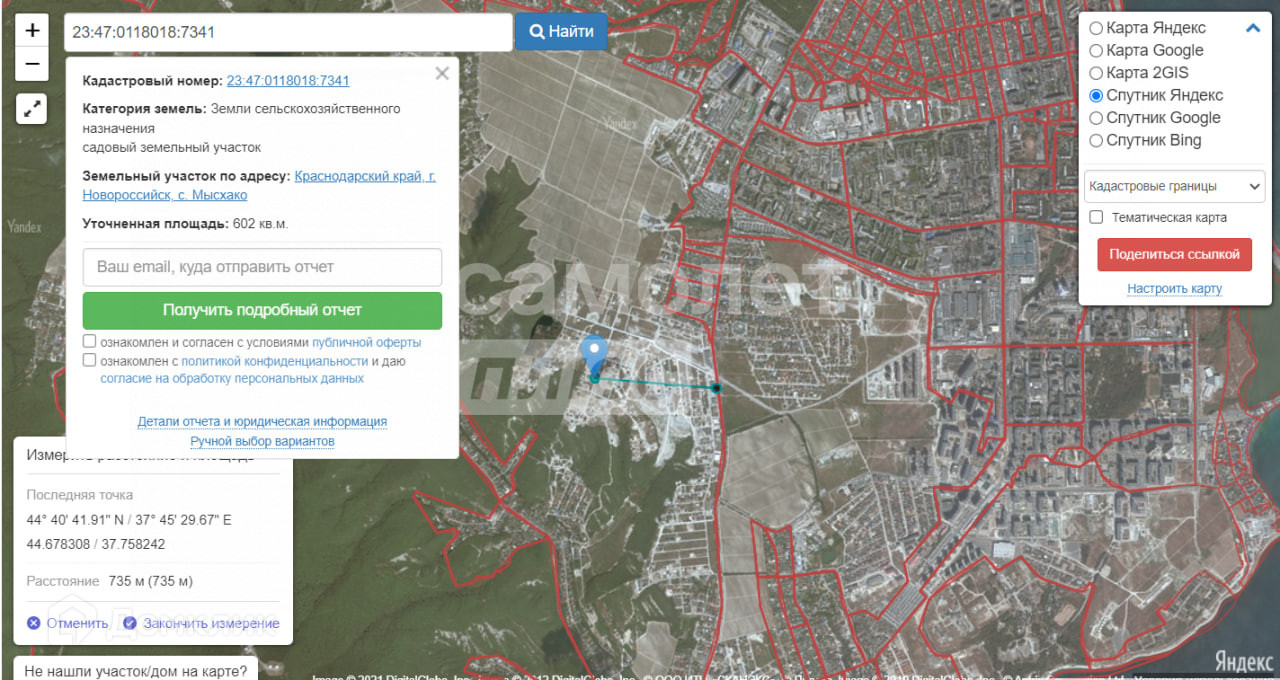Open cadastral number 23:47:0118018:7341 link
The image size is (1280, 680).
pos(288,81)
